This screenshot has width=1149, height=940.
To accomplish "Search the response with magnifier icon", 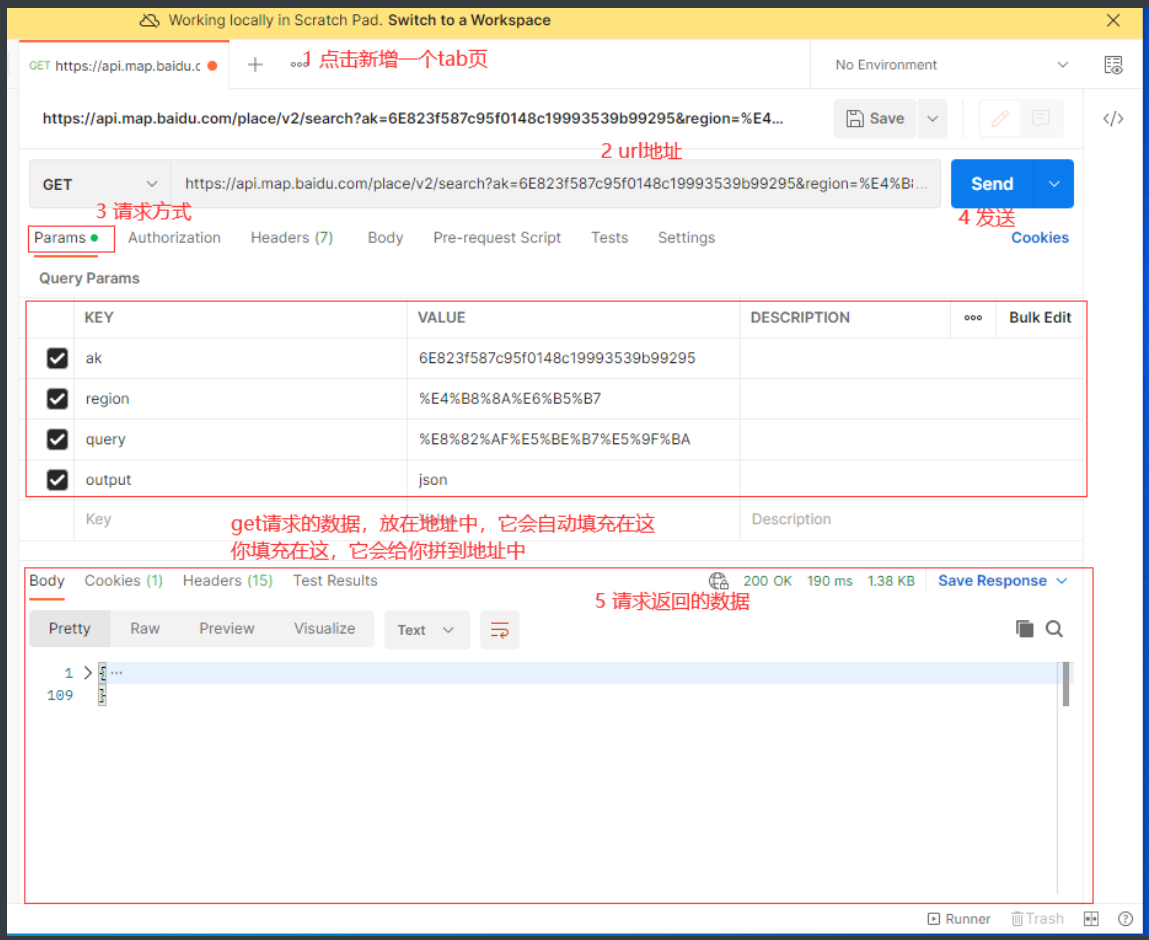I will click(1054, 629).
